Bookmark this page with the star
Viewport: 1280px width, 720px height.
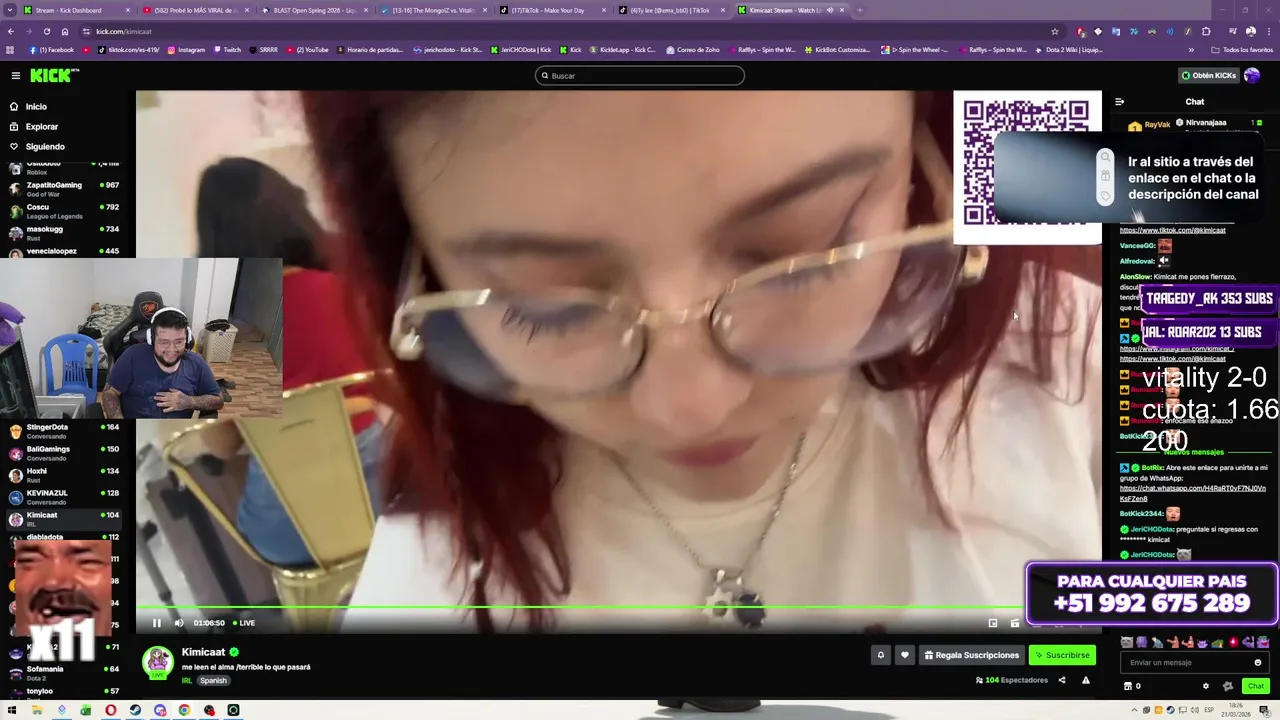(x=1054, y=31)
